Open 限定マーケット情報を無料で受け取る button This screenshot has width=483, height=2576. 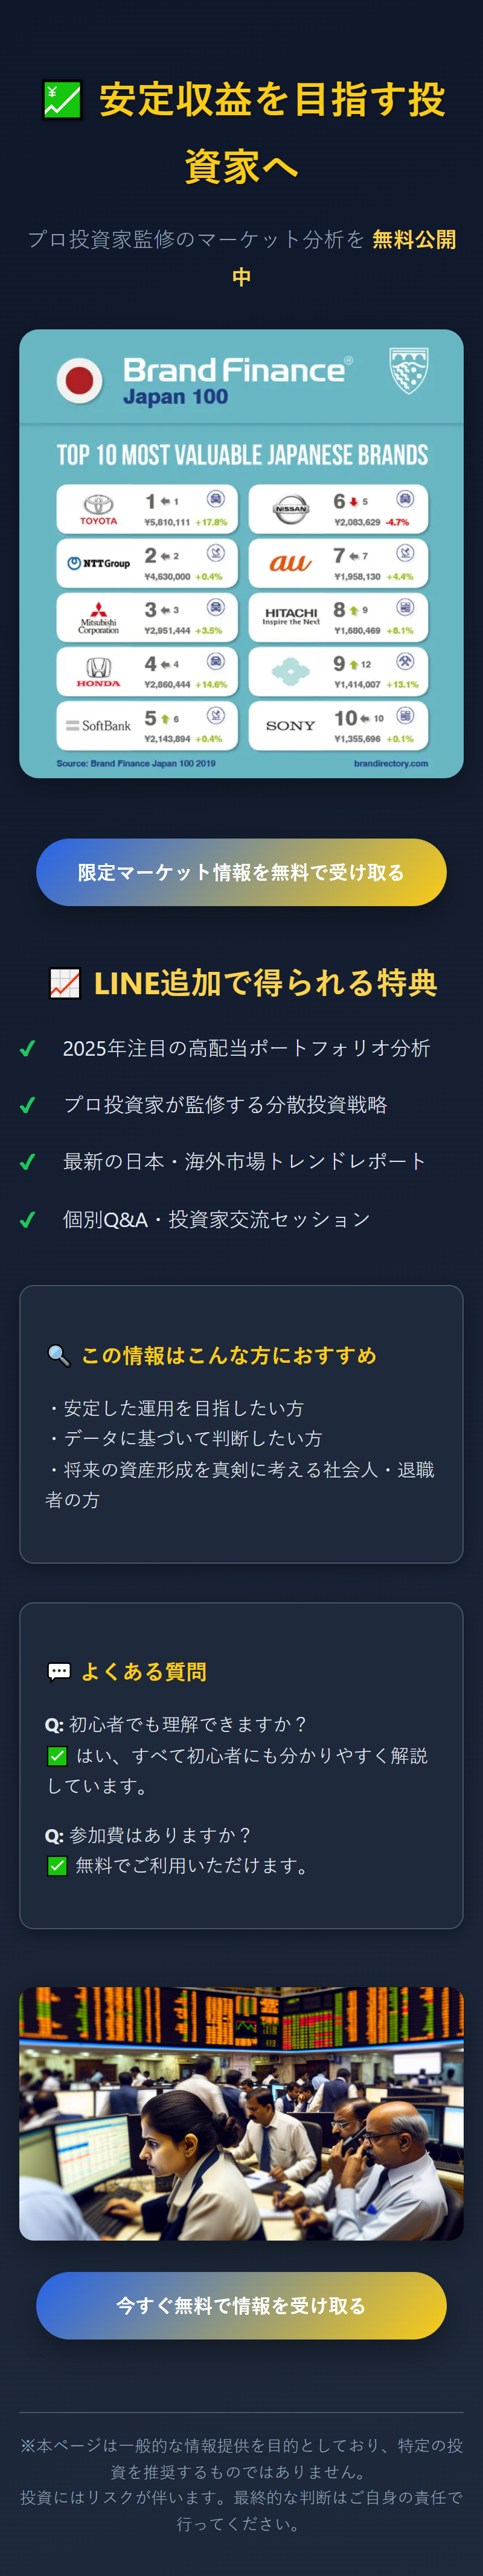pos(241,872)
